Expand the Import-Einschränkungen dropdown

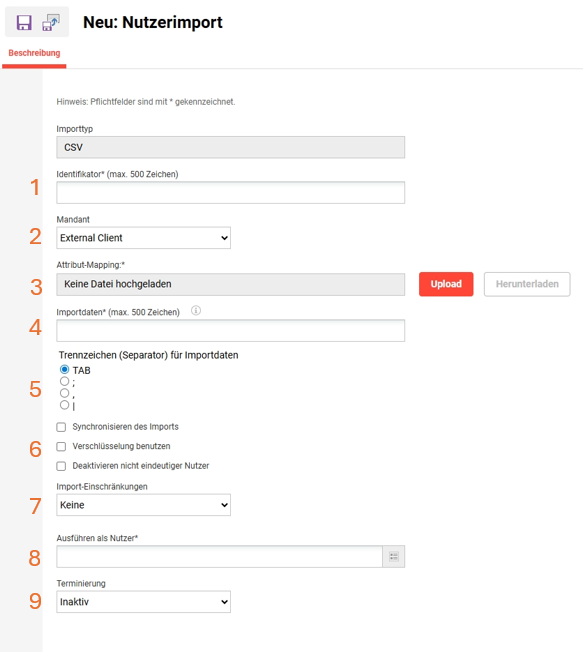coord(143,505)
